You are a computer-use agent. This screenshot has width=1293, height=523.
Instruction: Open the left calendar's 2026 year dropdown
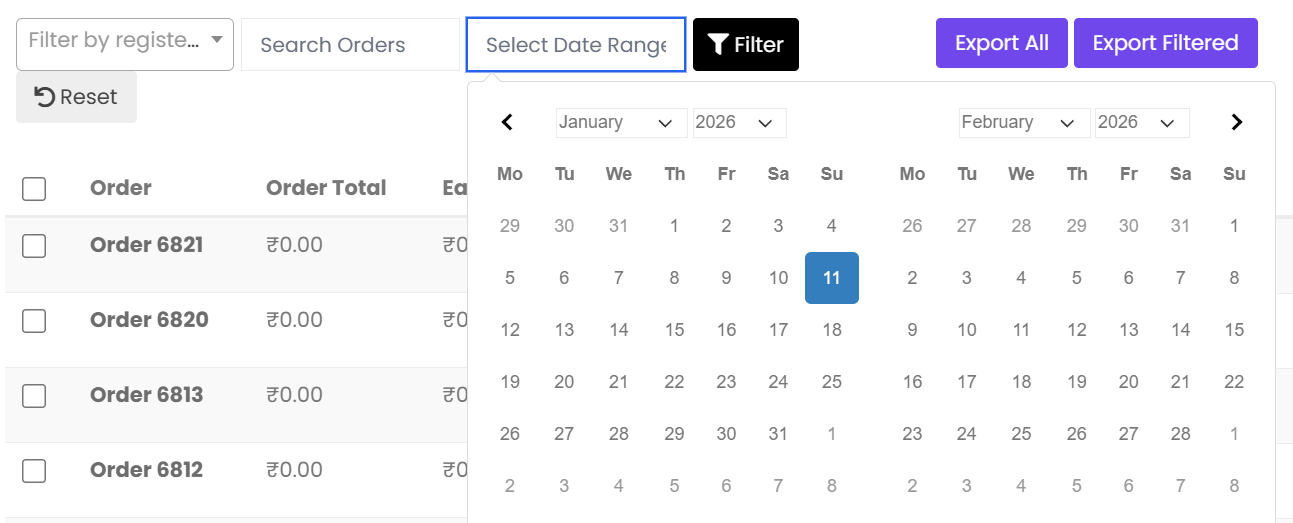(739, 122)
